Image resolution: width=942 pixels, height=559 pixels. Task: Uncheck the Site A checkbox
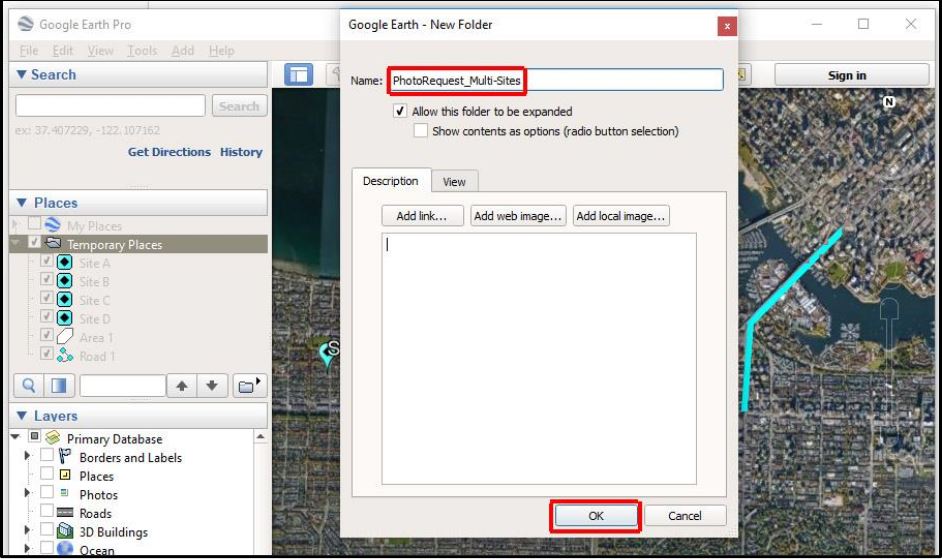[x=46, y=261]
